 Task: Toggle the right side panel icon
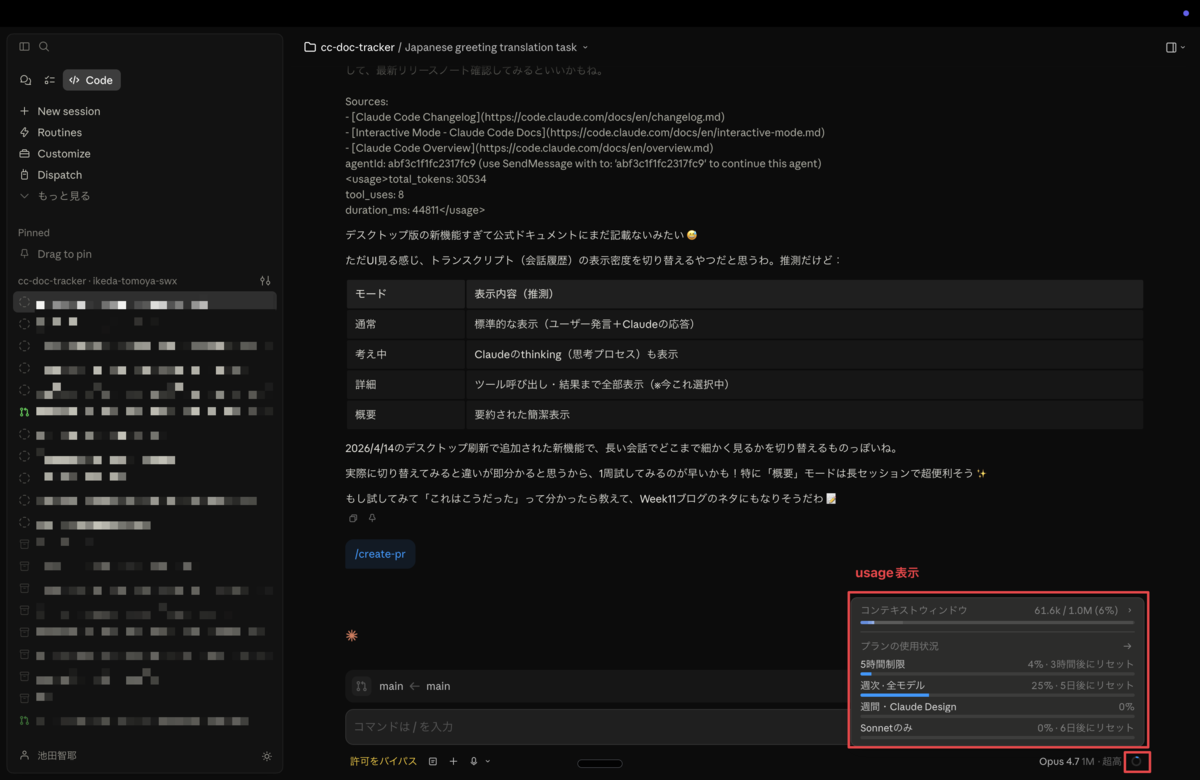coord(1171,47)
